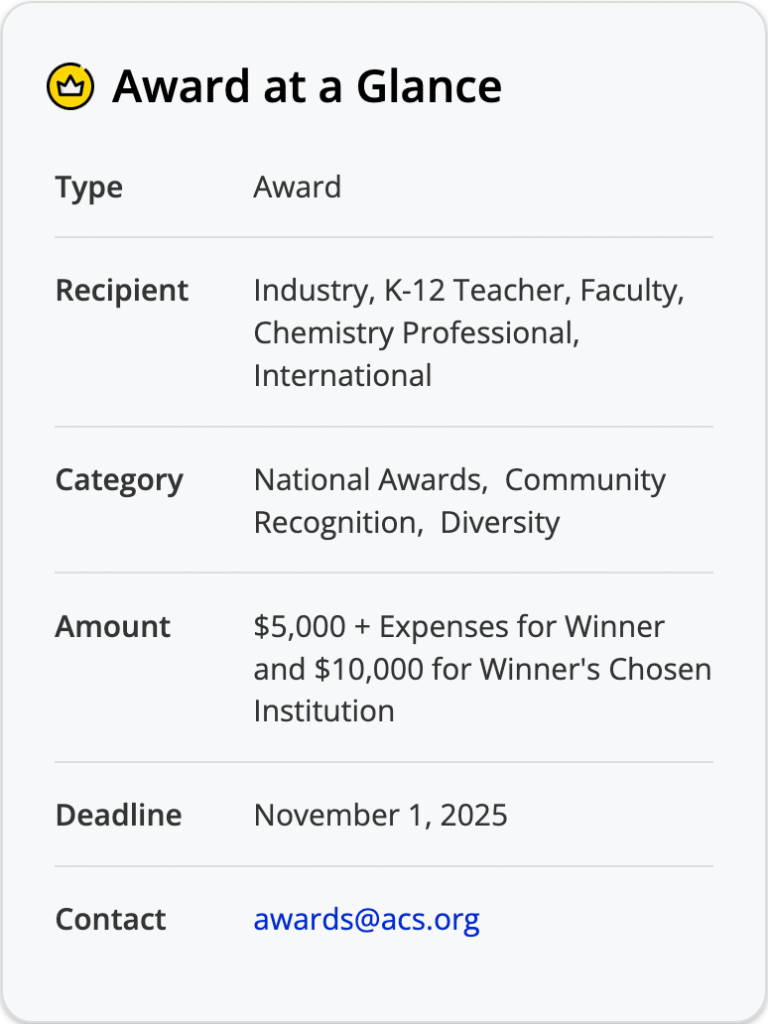
Task: Click "Industry" in the recipient list
Action: 311,290
